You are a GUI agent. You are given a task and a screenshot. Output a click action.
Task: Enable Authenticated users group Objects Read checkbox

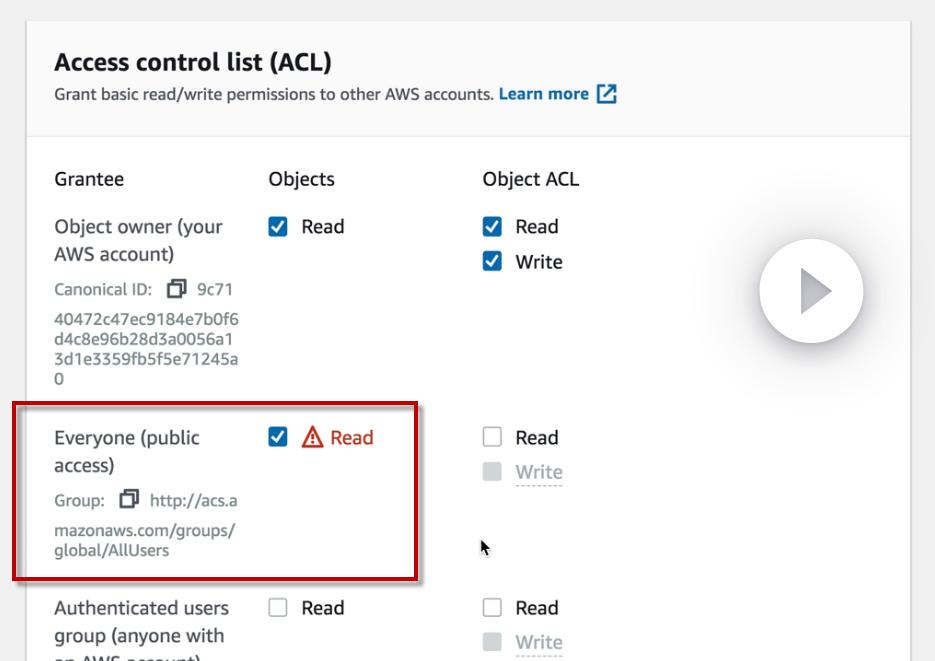point(278,607)
